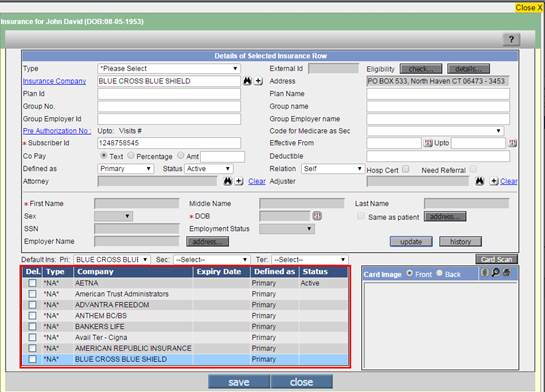Viewport: 545px width, 392px height.
Task: Click the Card Scan button
Action: (x=496, y=259)
